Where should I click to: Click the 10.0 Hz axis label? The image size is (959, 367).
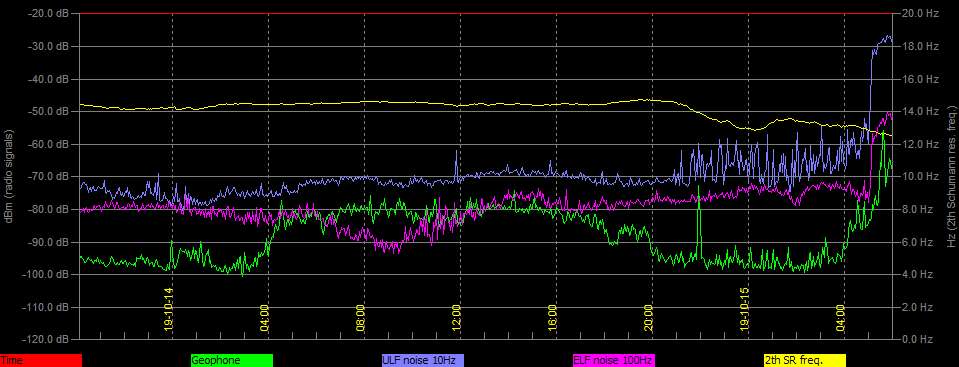point(919,177)
